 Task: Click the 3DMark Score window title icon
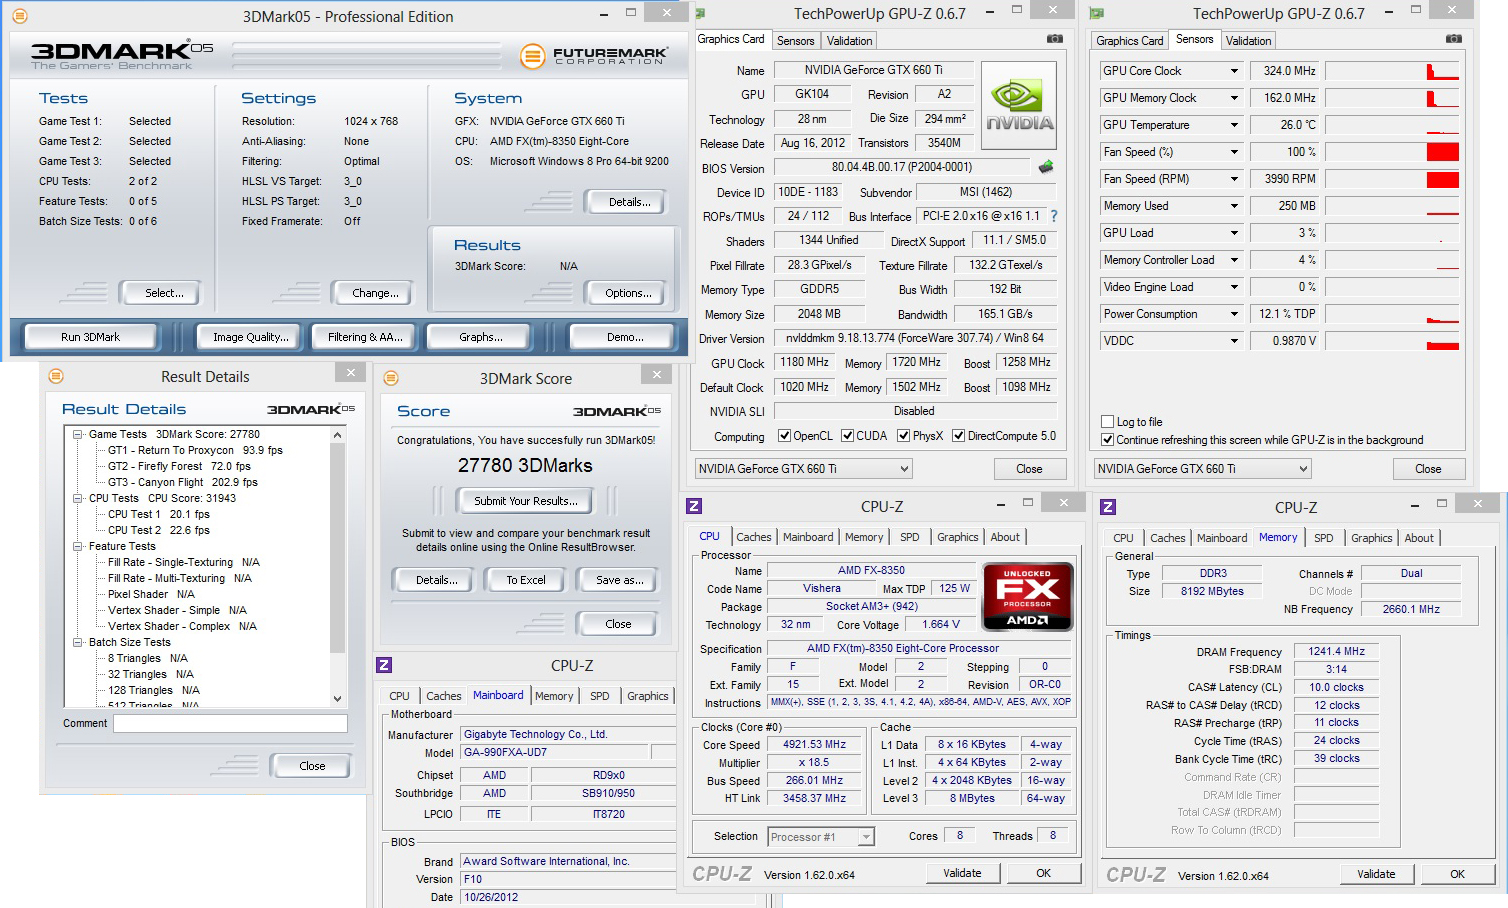pyautogui.click(x=391, y=377)
